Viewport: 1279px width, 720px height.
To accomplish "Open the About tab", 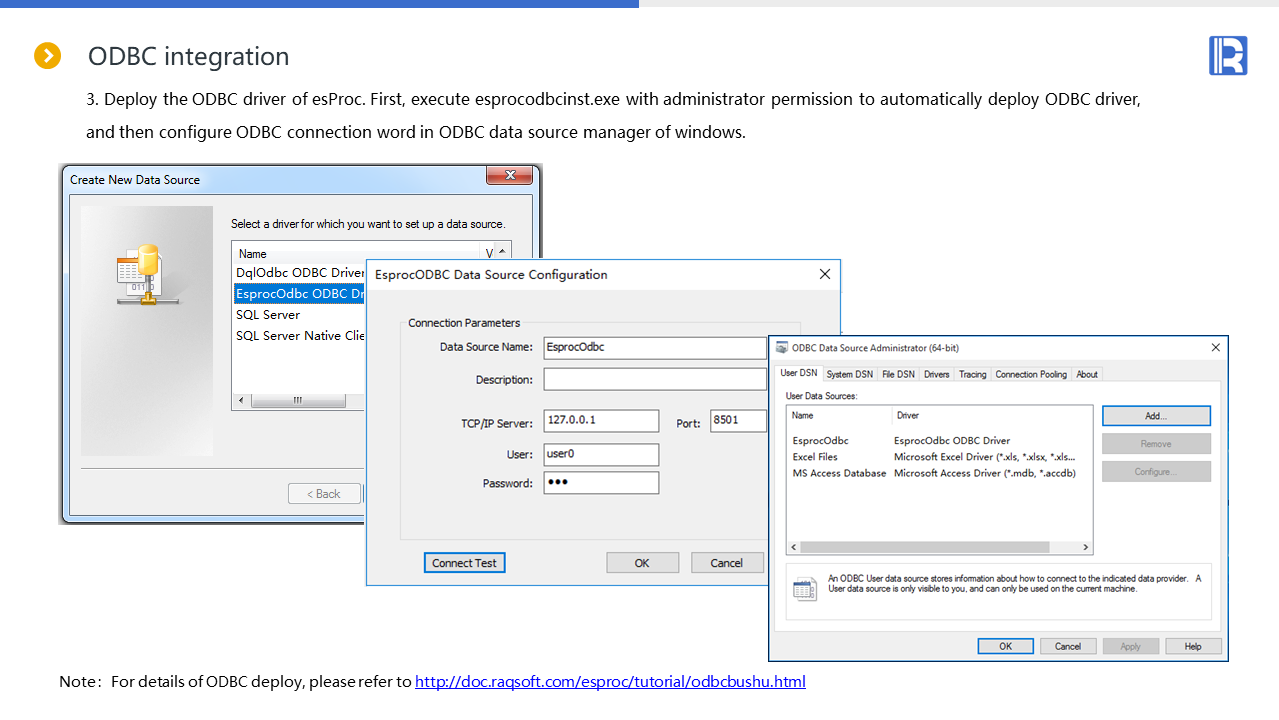I will pos(1087,374).
